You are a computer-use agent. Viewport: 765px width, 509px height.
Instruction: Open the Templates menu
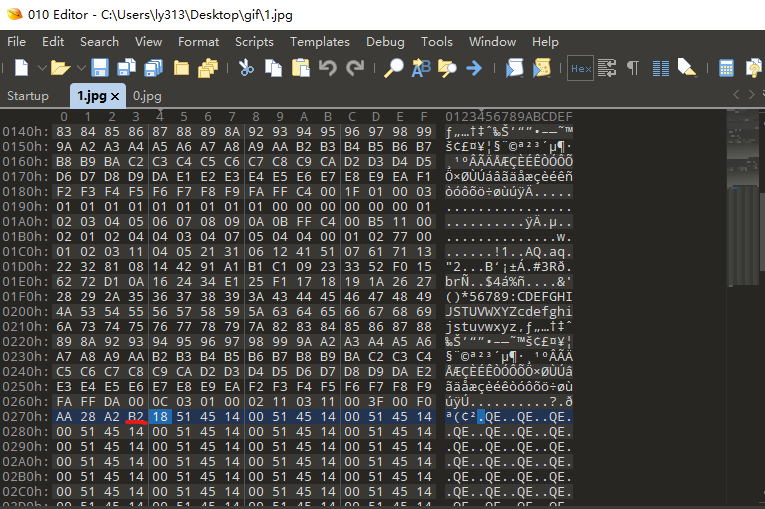[x=320, y=42]
